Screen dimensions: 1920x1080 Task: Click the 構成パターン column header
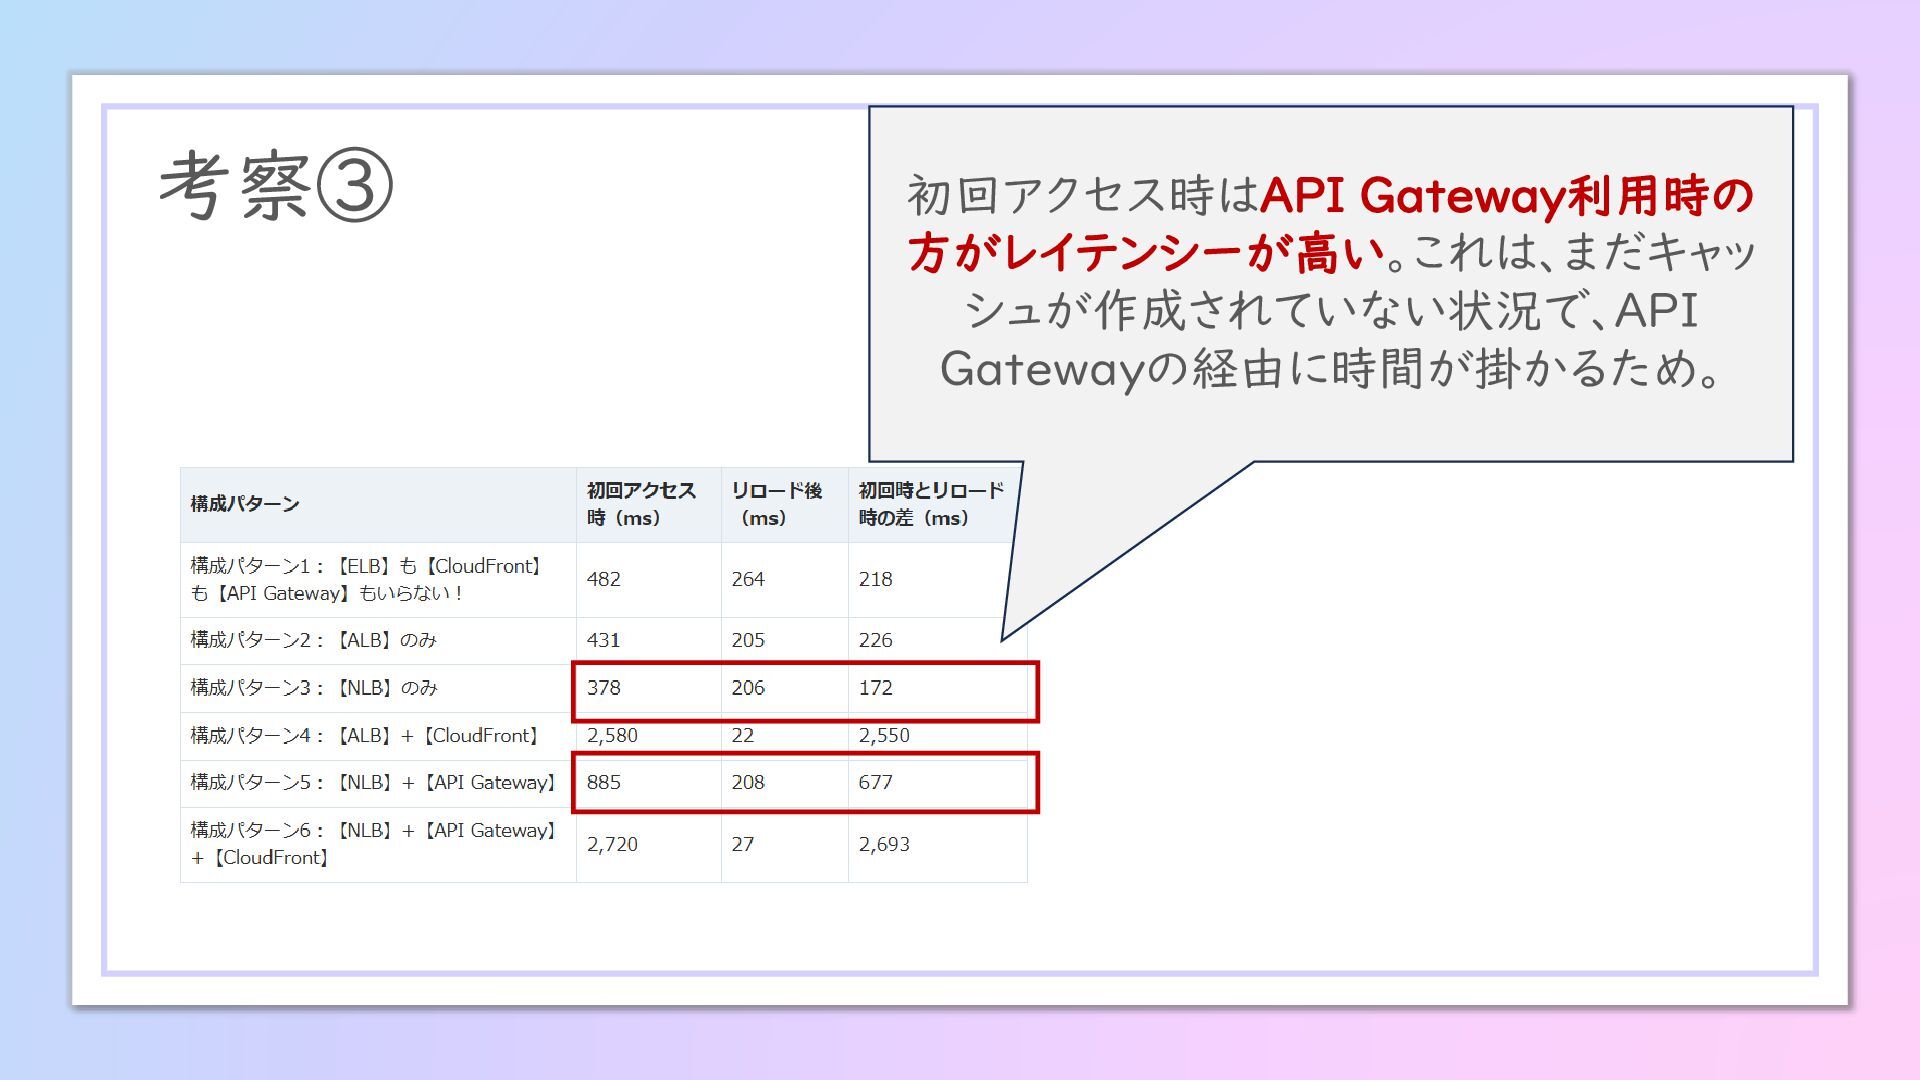tap(245, 504)
